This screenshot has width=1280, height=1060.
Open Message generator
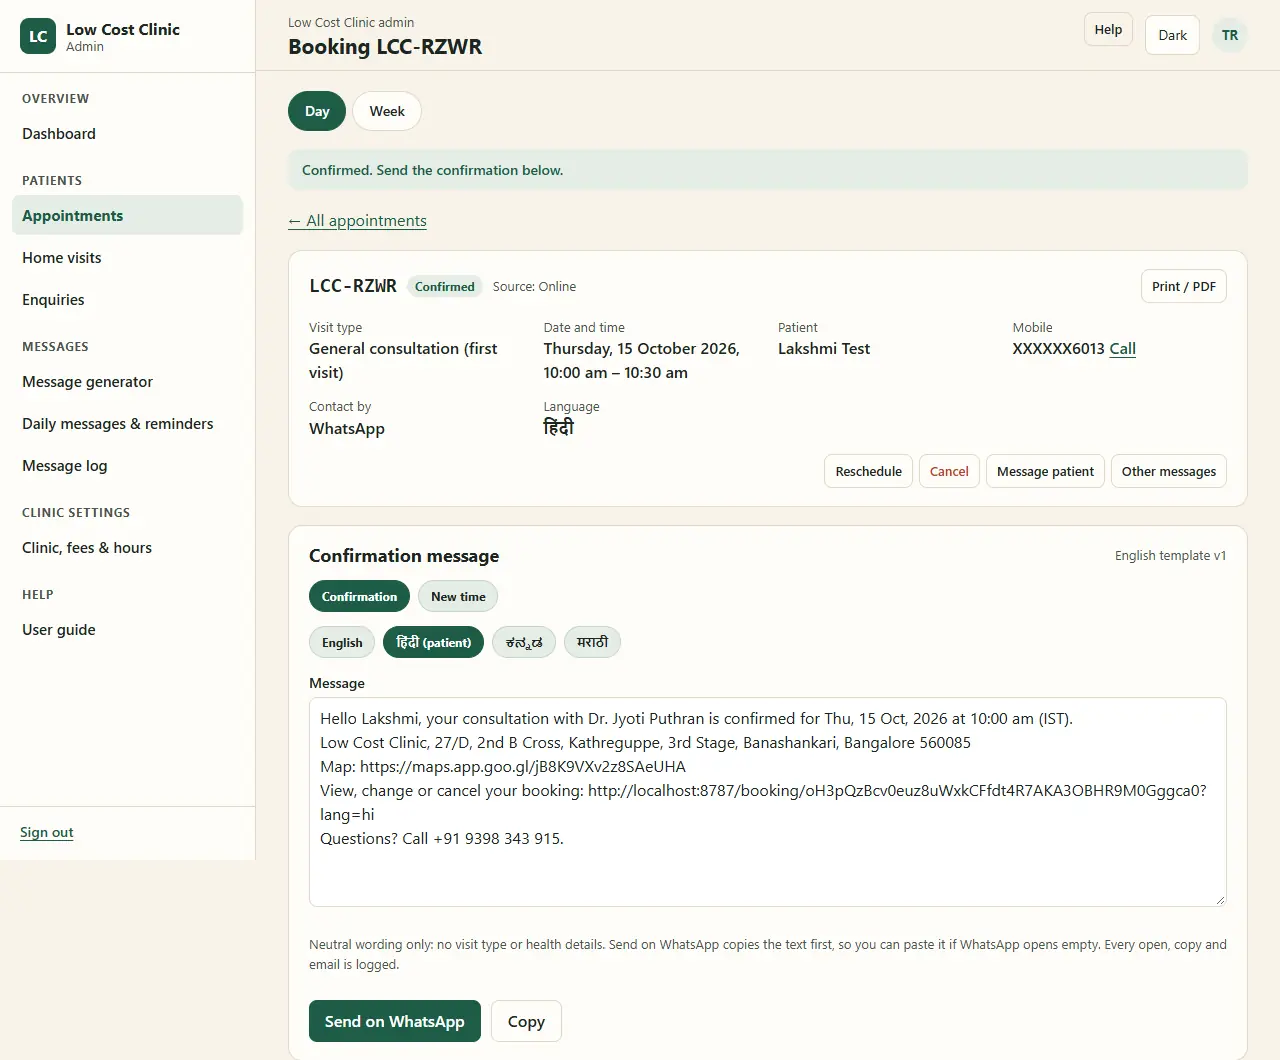tap(127, 382)
